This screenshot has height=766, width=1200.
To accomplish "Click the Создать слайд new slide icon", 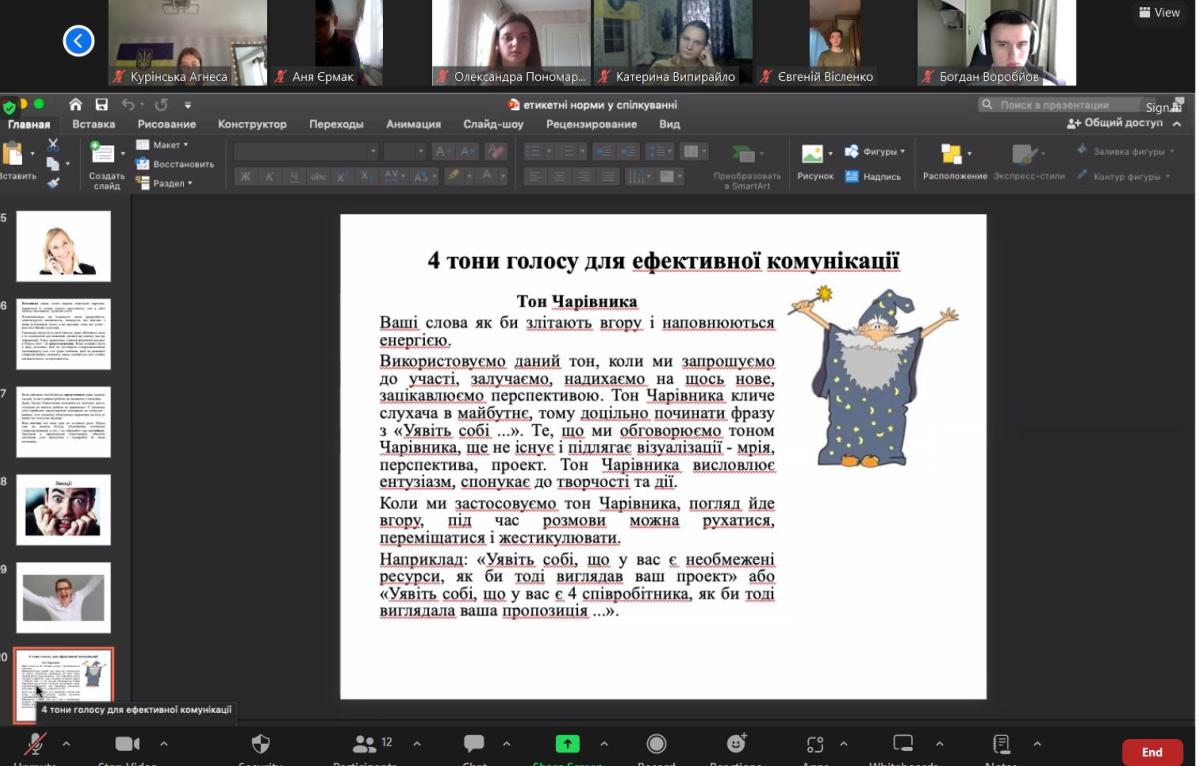I will pos(105,155).
